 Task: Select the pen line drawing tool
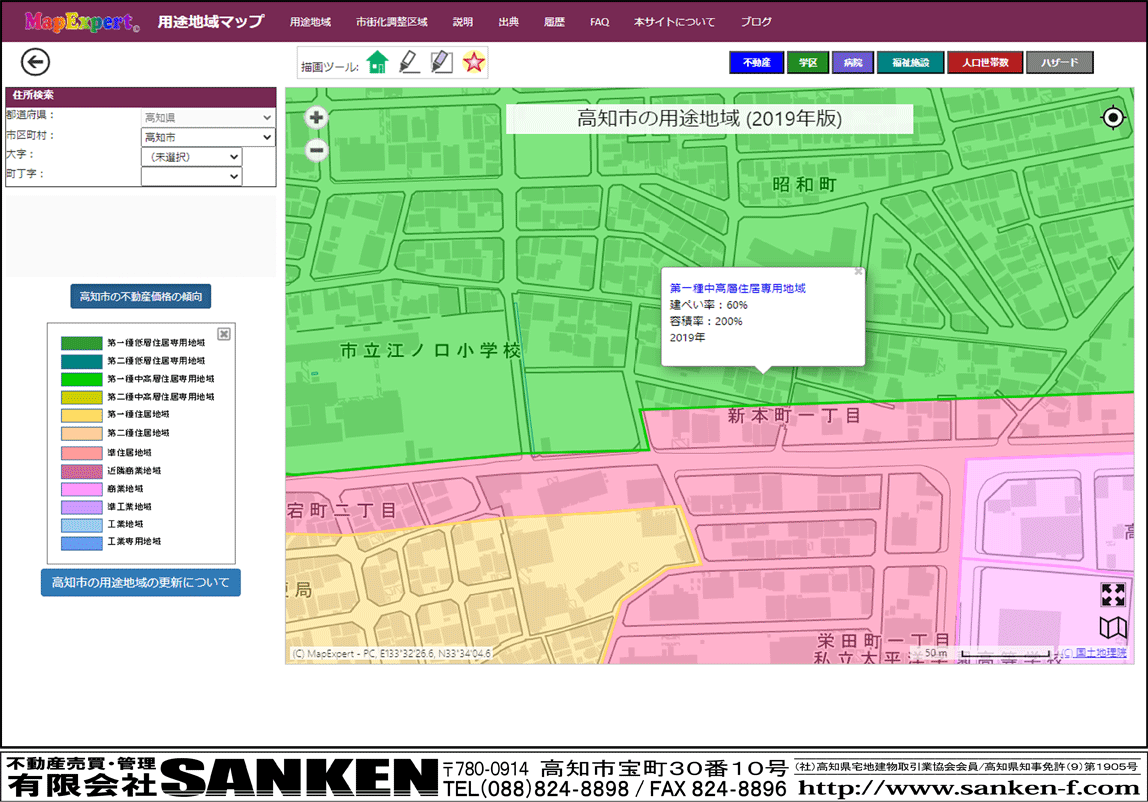point(408,63)
